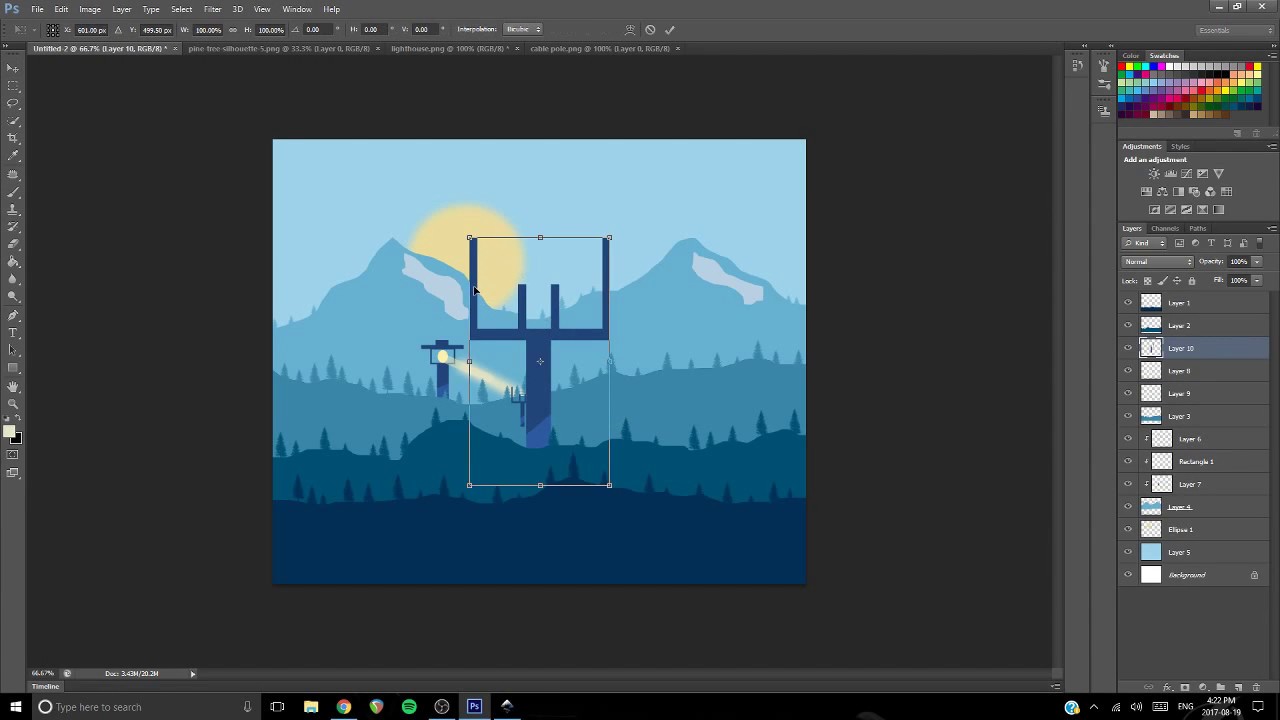The image size is (1280, 720).
Task: Select the Hand tool
Action: [x=13, y=387]
